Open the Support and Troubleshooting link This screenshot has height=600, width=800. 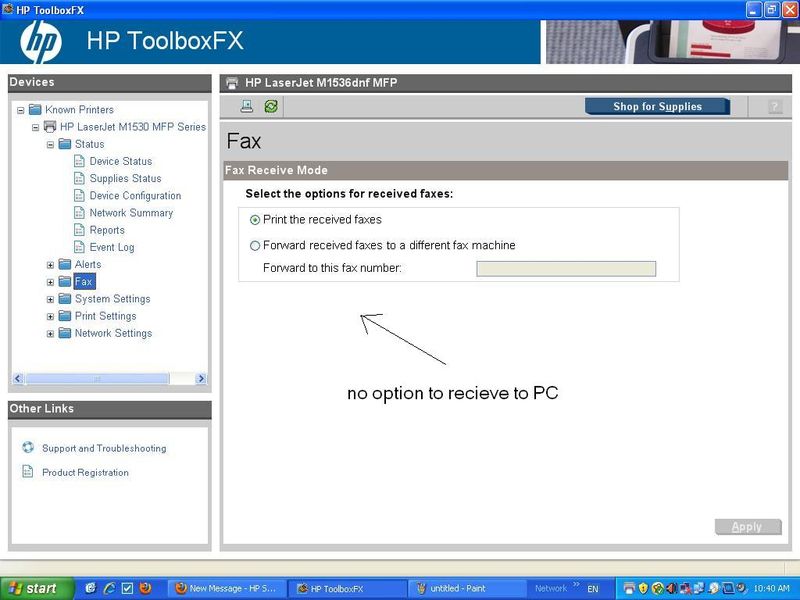(x=104, y=448)
